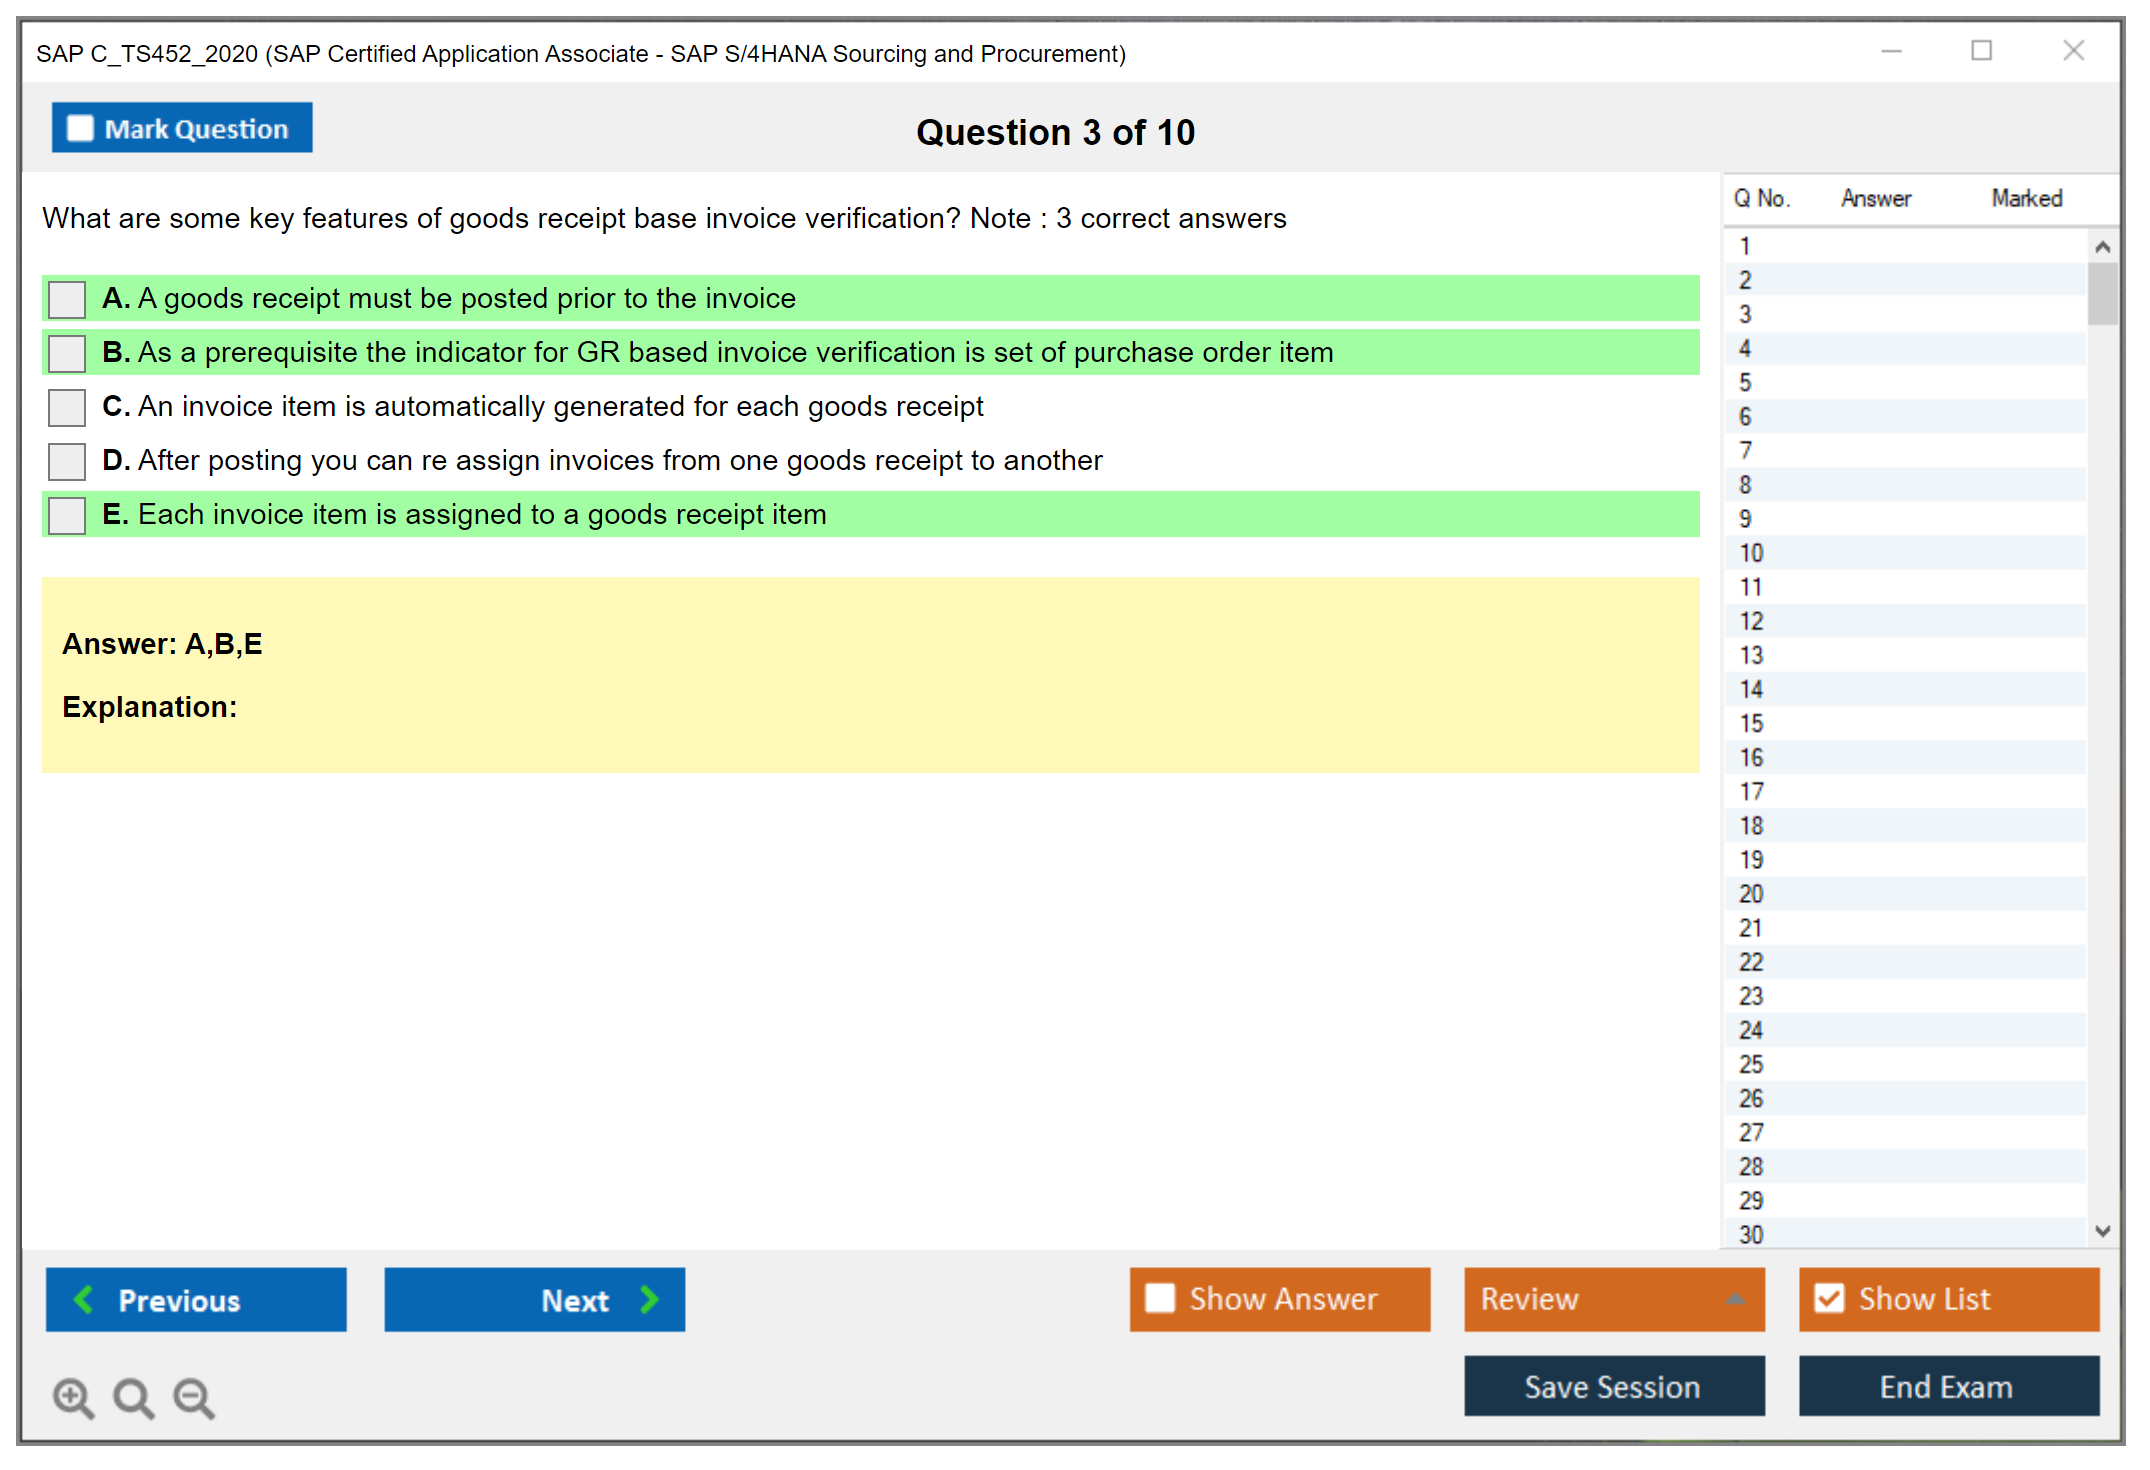2150x1470 pixels.
Task: Check answer option A checkbox
Action: click(x=67, y=299)
